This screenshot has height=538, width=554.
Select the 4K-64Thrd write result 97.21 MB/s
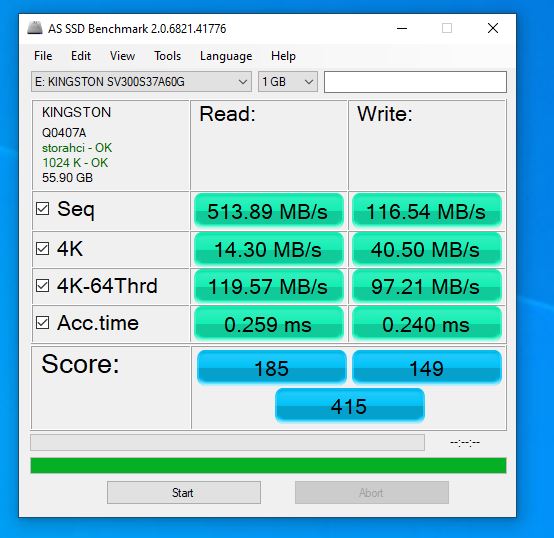(x=427, y=286)
